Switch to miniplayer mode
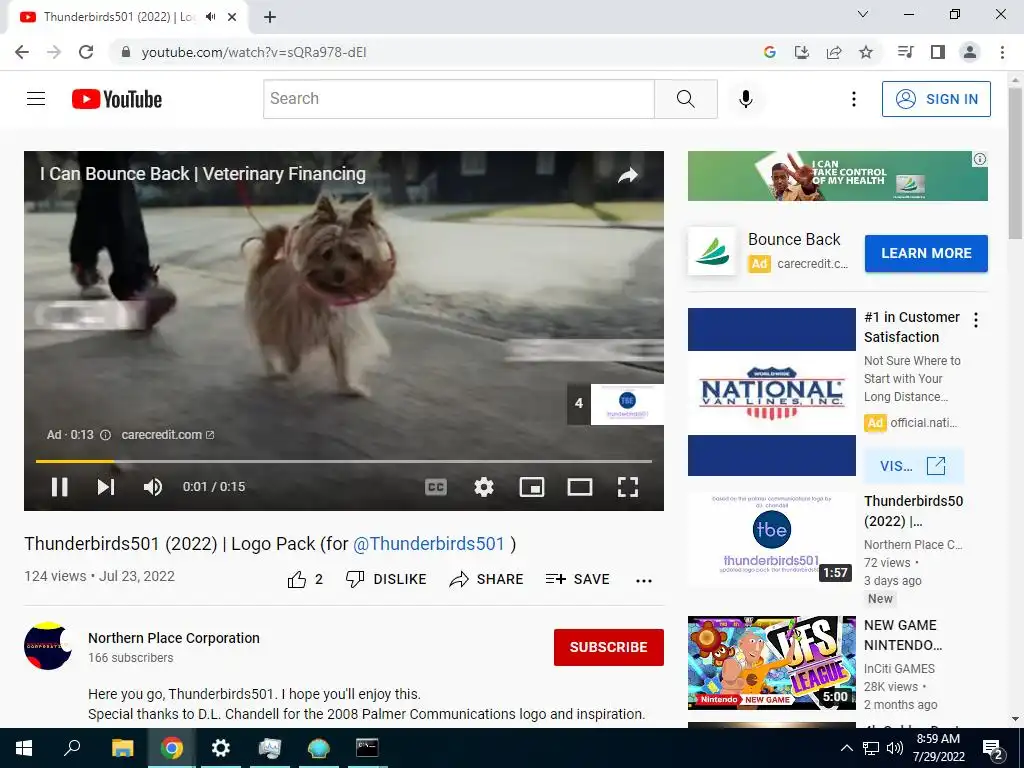The height and width of the screenshot is (768, 1024). tap(532, 487)
